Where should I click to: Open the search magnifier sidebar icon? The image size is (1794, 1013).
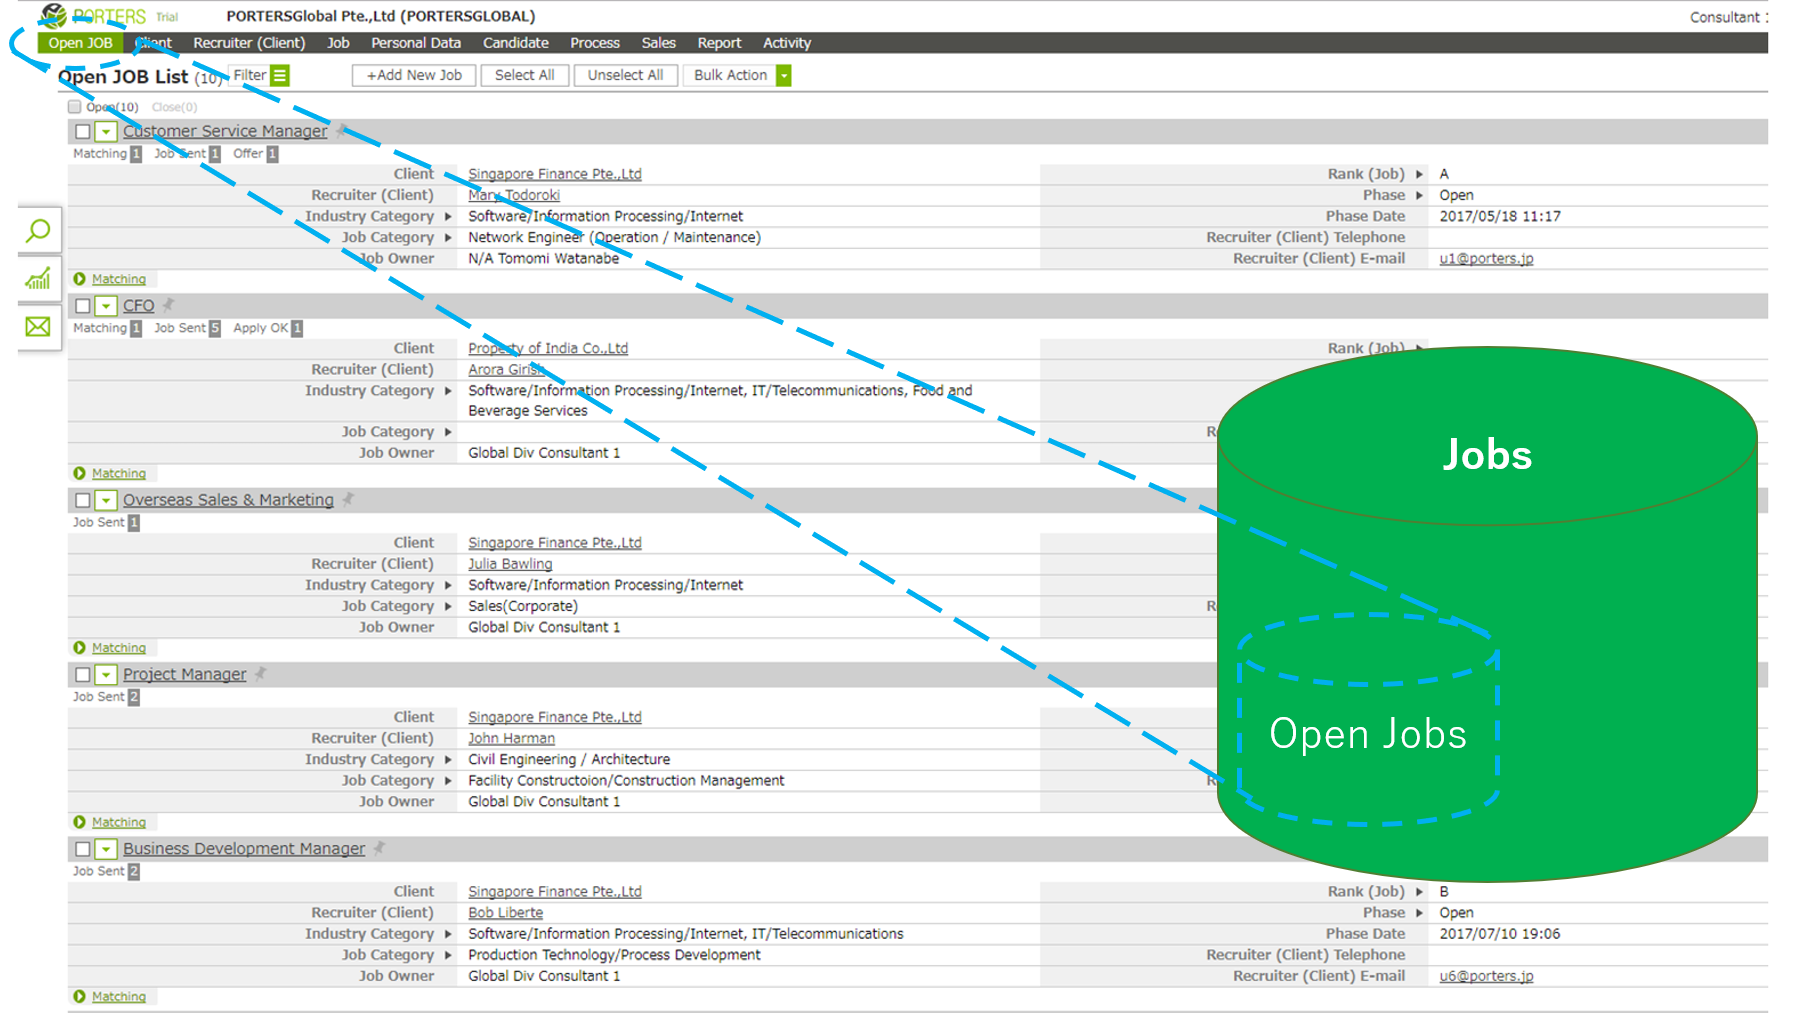tap(38, 231)
